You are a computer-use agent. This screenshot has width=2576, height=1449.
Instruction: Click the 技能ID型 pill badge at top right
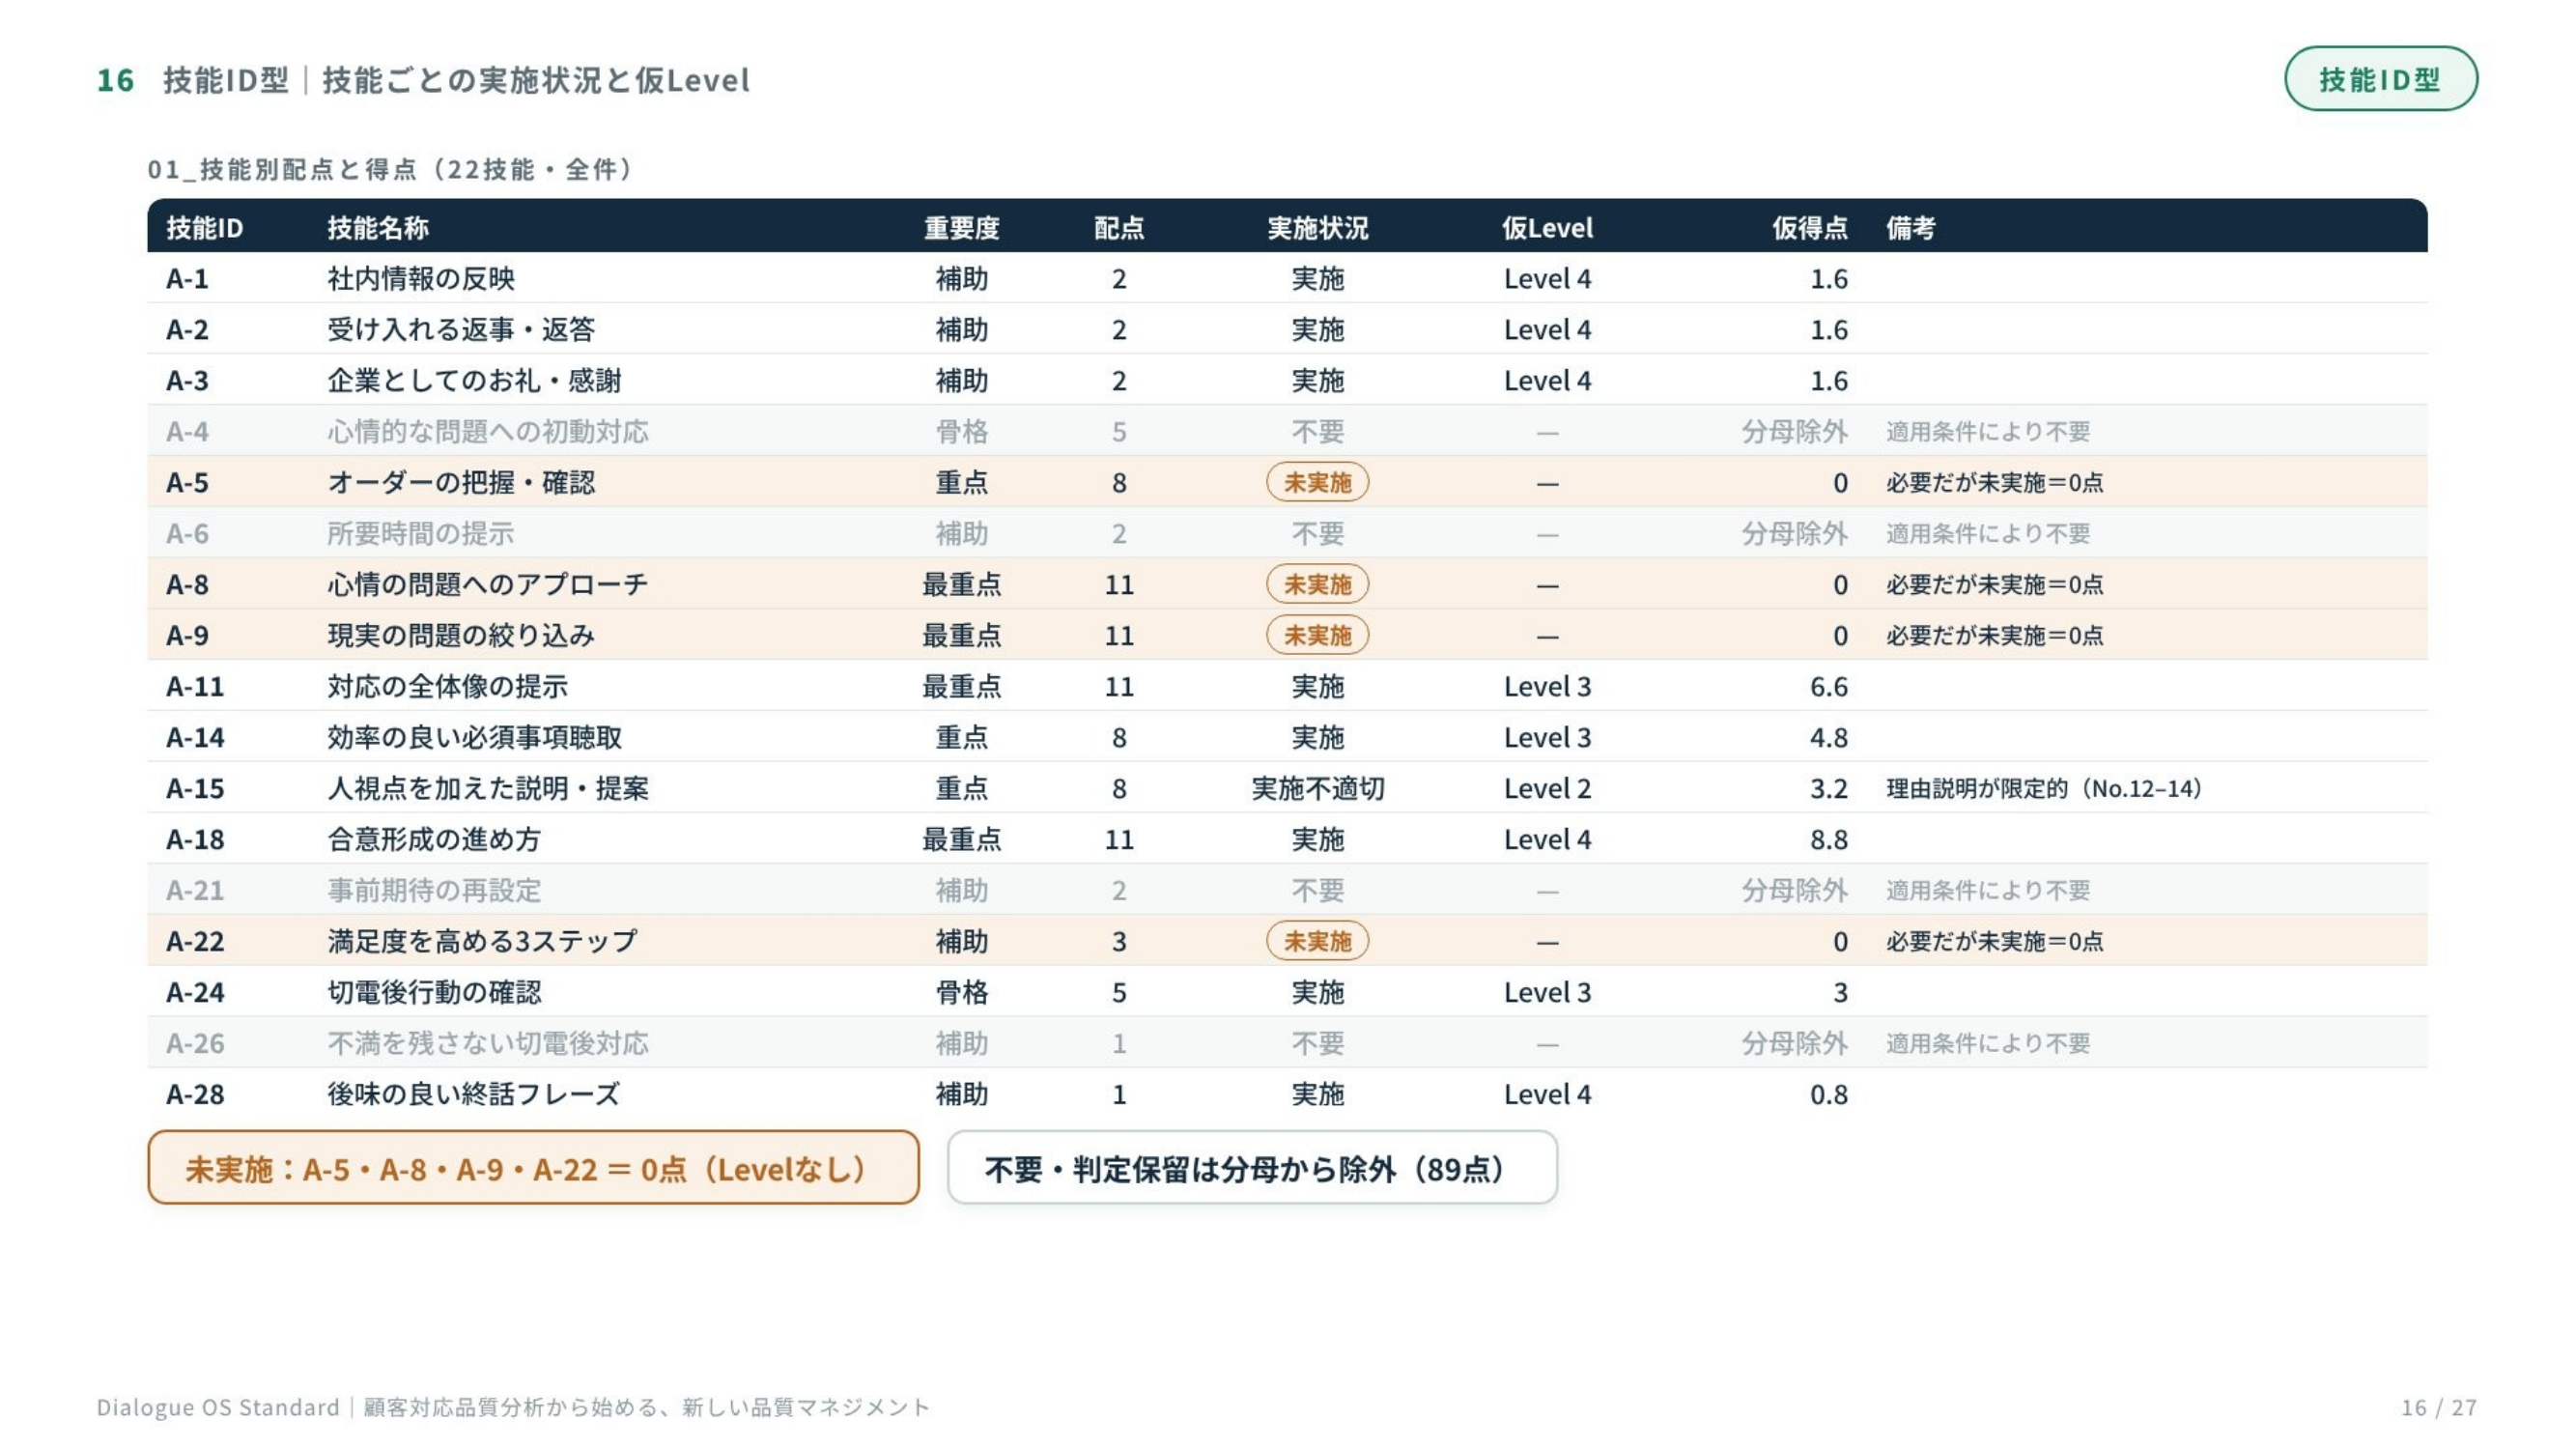(x=2380, y=79)
